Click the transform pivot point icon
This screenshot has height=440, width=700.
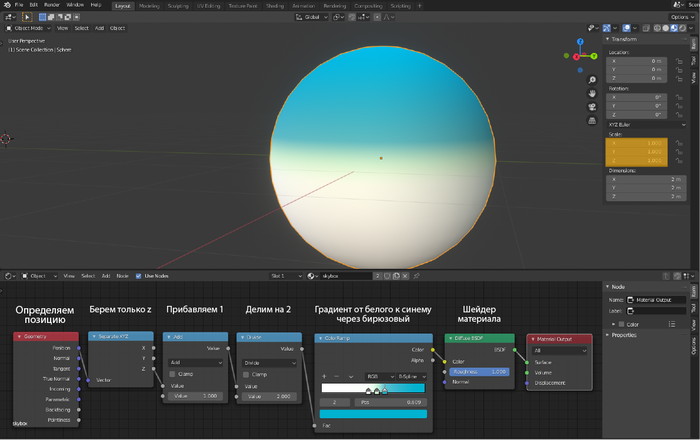[338, 17]
